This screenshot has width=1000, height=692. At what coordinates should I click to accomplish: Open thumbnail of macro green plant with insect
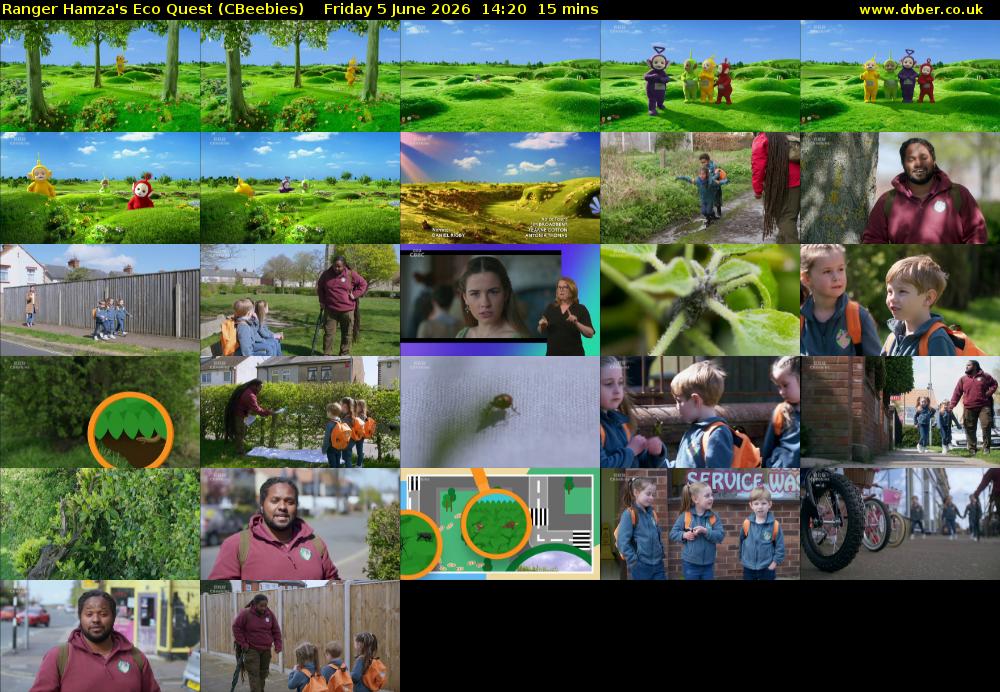[700, 300]
